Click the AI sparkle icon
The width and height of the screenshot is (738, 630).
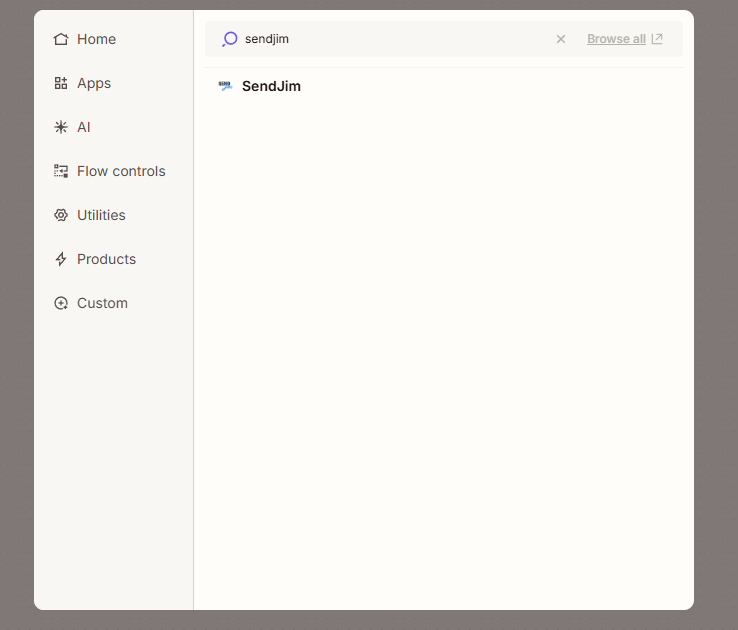tap(61, 127)
